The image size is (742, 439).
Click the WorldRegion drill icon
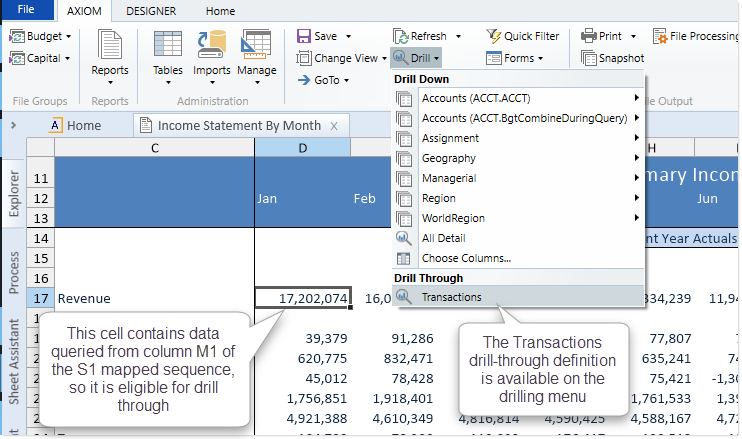pos(404,219)
